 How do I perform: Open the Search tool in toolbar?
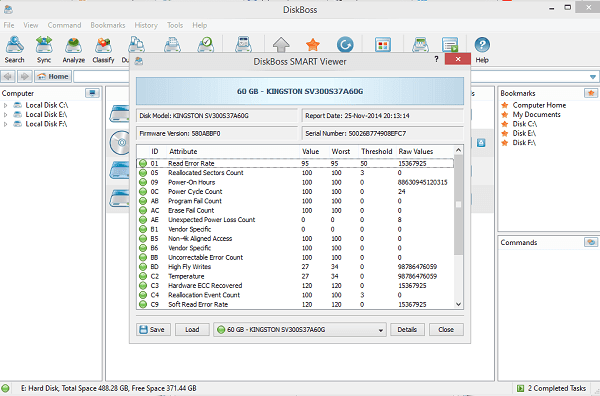tap(15, 49)
